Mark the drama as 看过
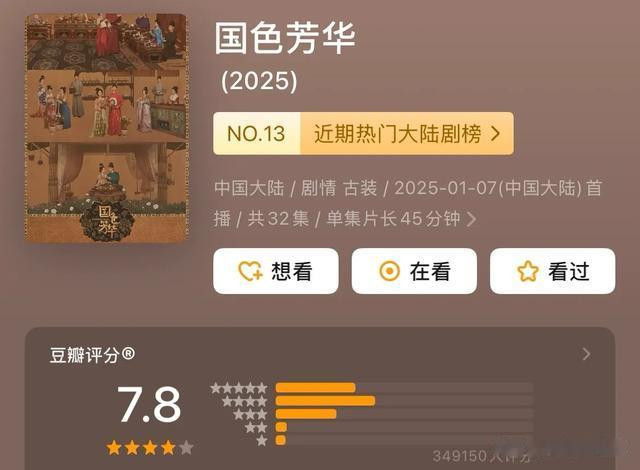 pos(553,271)
